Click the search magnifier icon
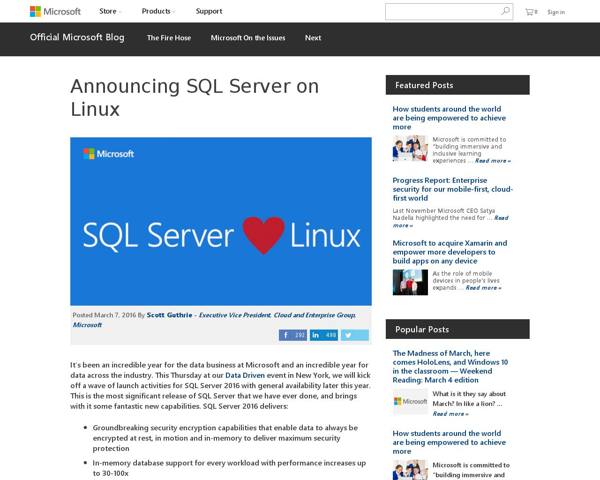 (x=505, y=12)
